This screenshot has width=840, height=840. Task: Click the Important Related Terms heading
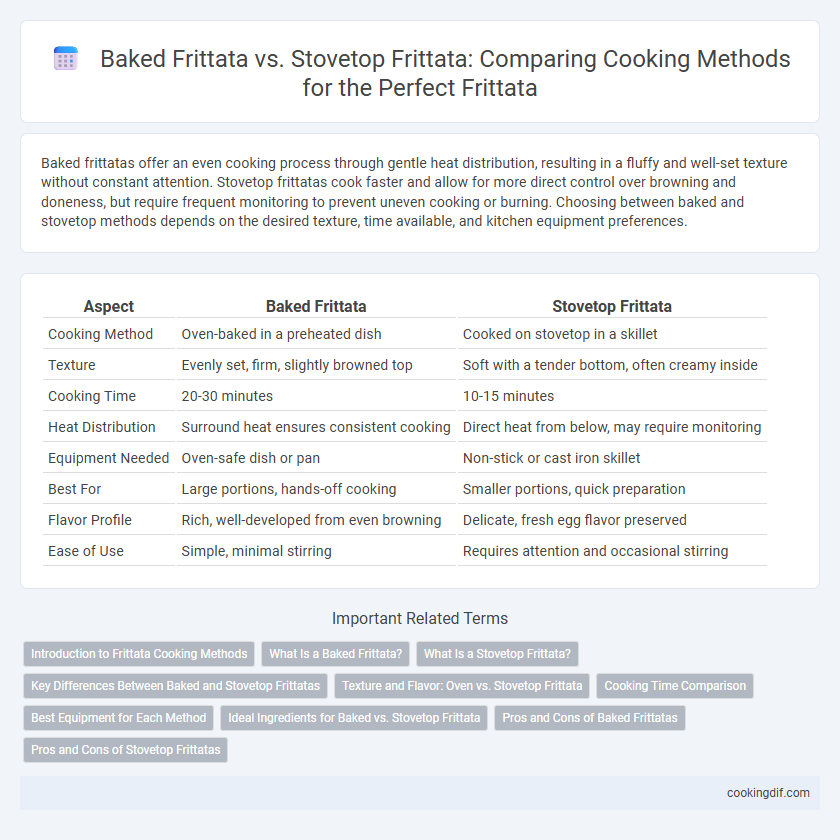click(x=420, y=618)
